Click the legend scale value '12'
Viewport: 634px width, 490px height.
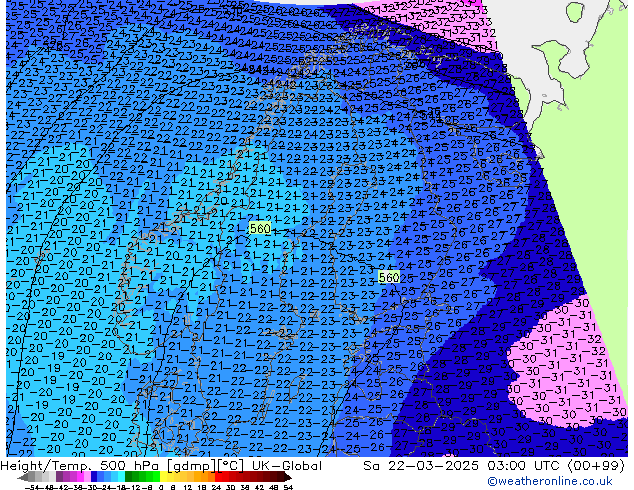188,487
